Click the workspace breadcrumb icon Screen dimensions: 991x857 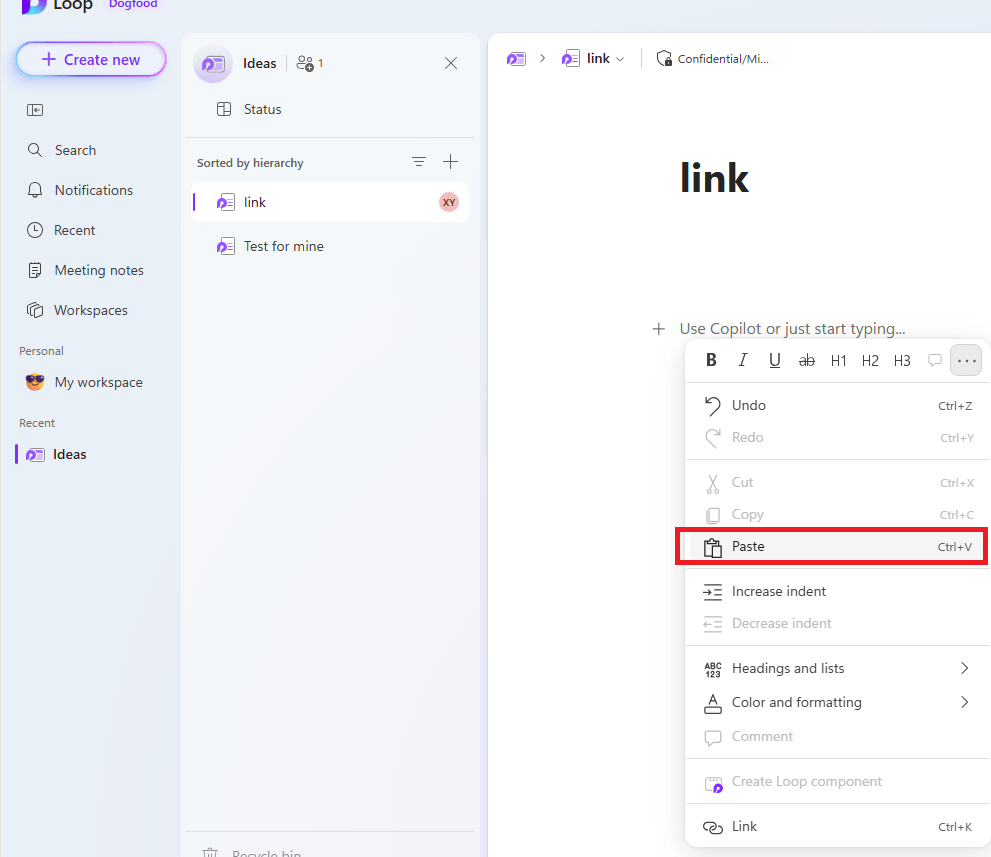click(x=516, y=59)
